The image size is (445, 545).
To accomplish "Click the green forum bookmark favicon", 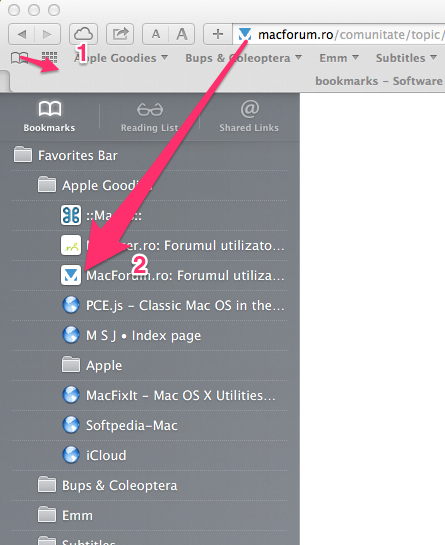I will point(71,245).
